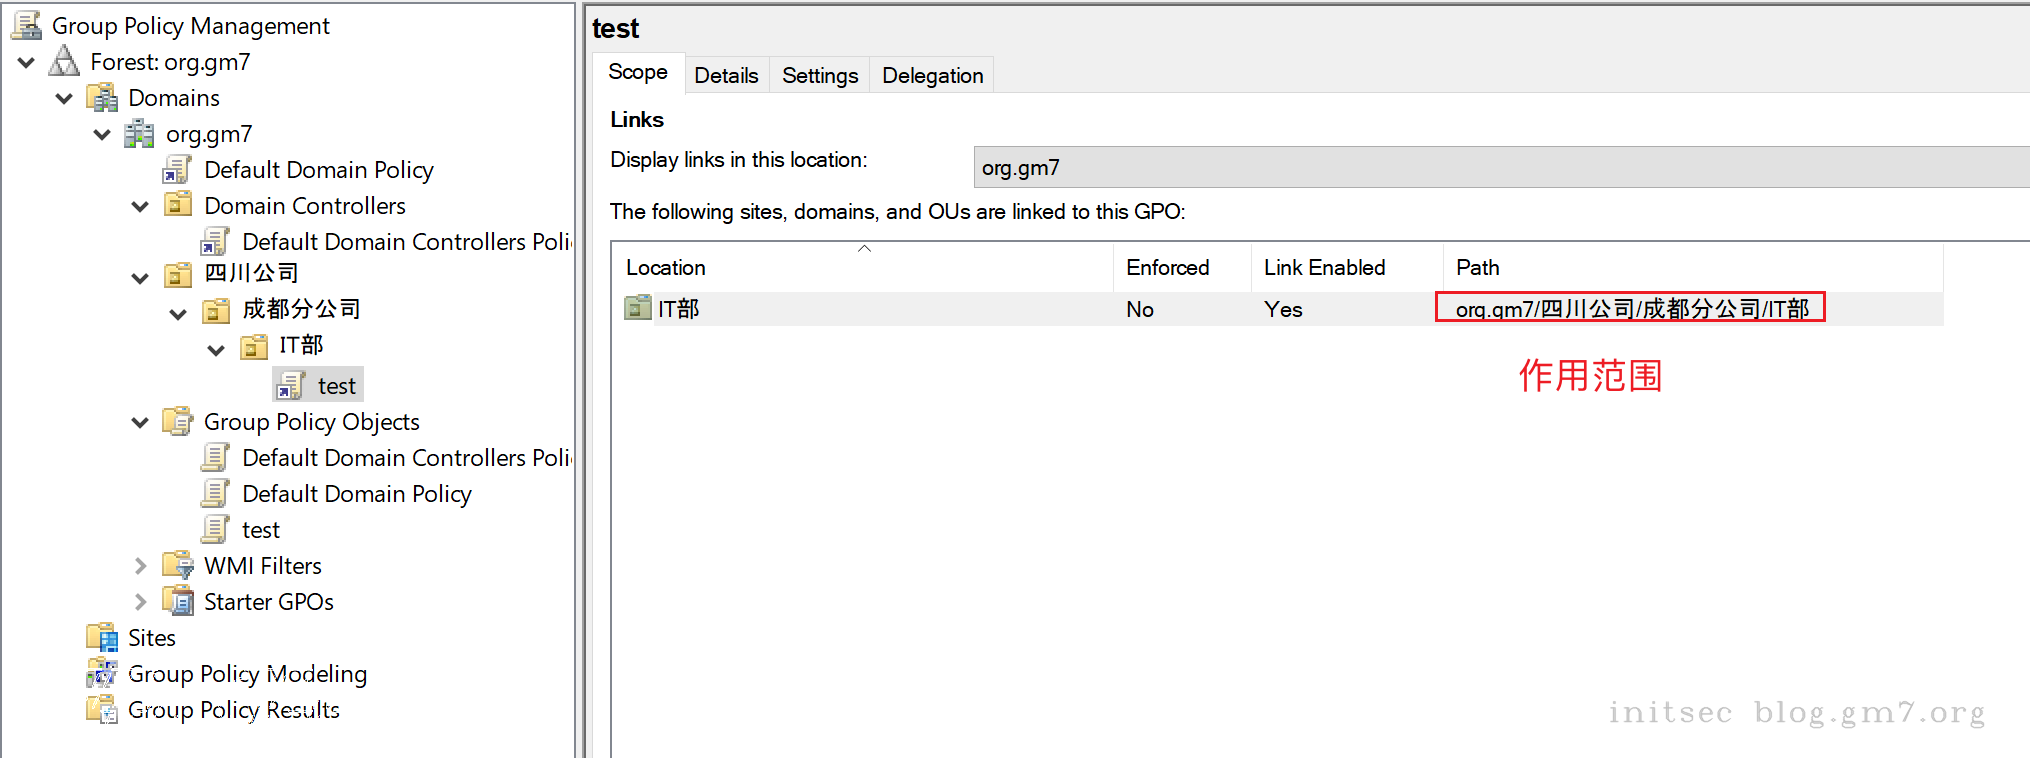Screen dimensions: 2030x758
Task: Collapse the Group Policy Objects container
Action: pyautogui.click(x=140, y=423)
